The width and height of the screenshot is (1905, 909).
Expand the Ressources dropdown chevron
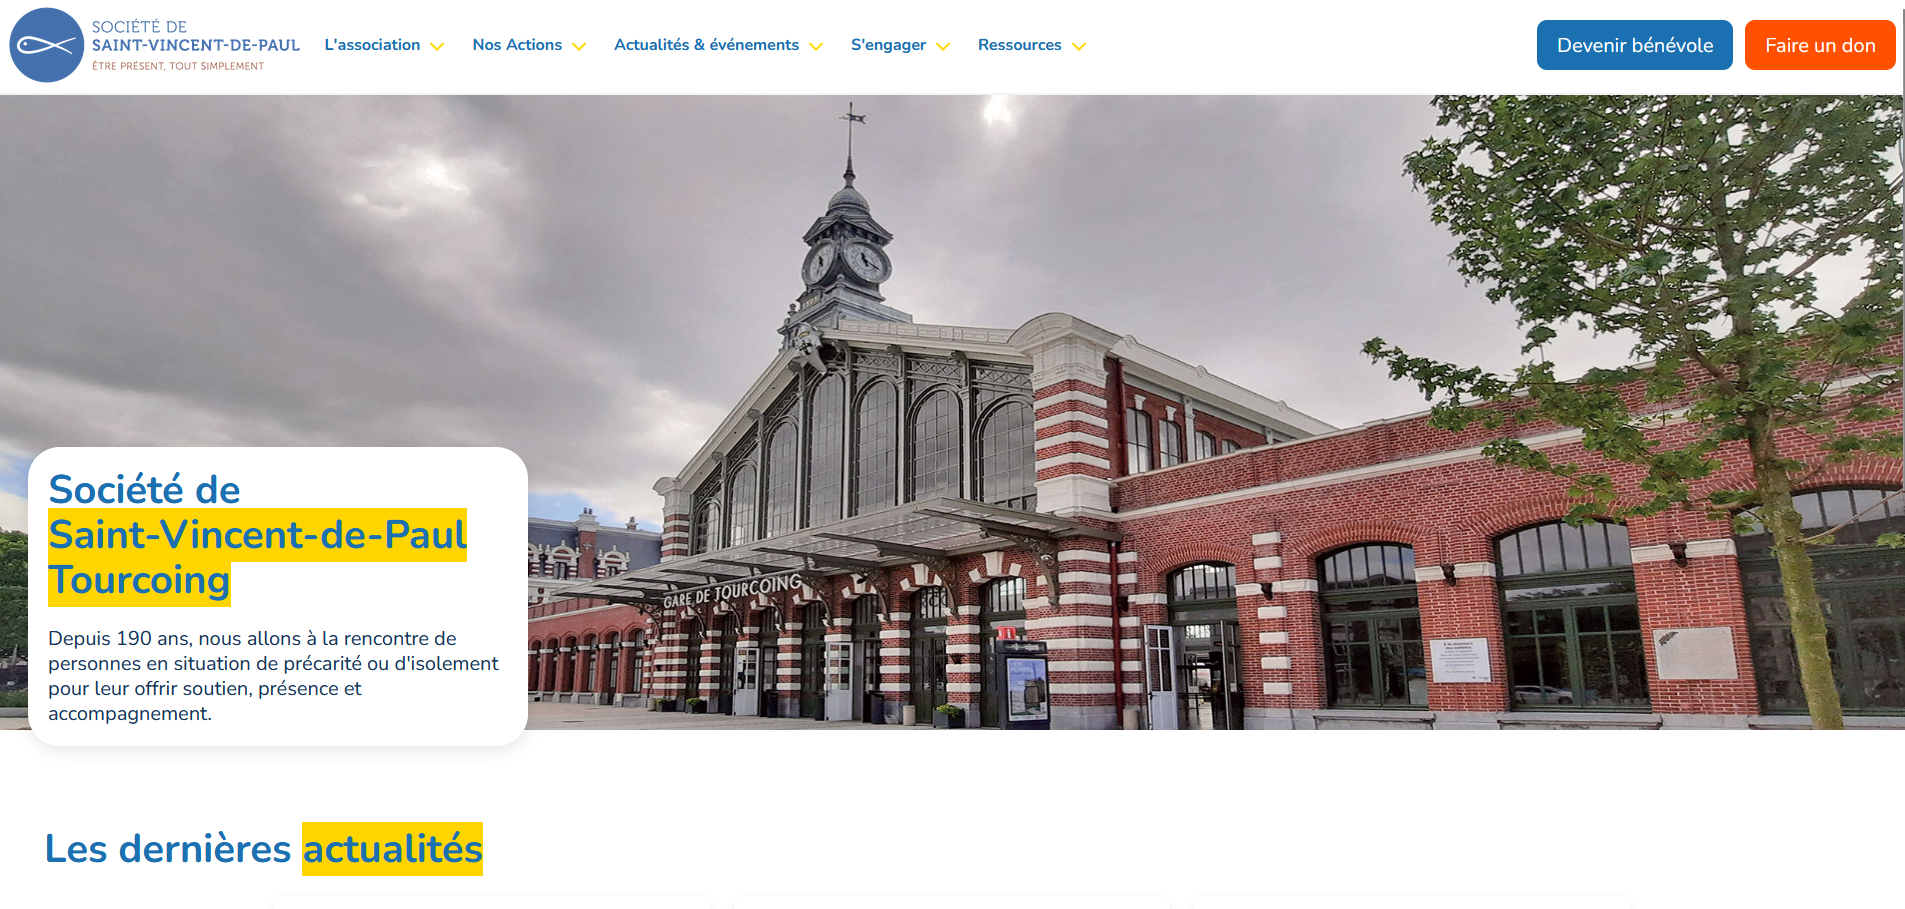click(1079, 46)
